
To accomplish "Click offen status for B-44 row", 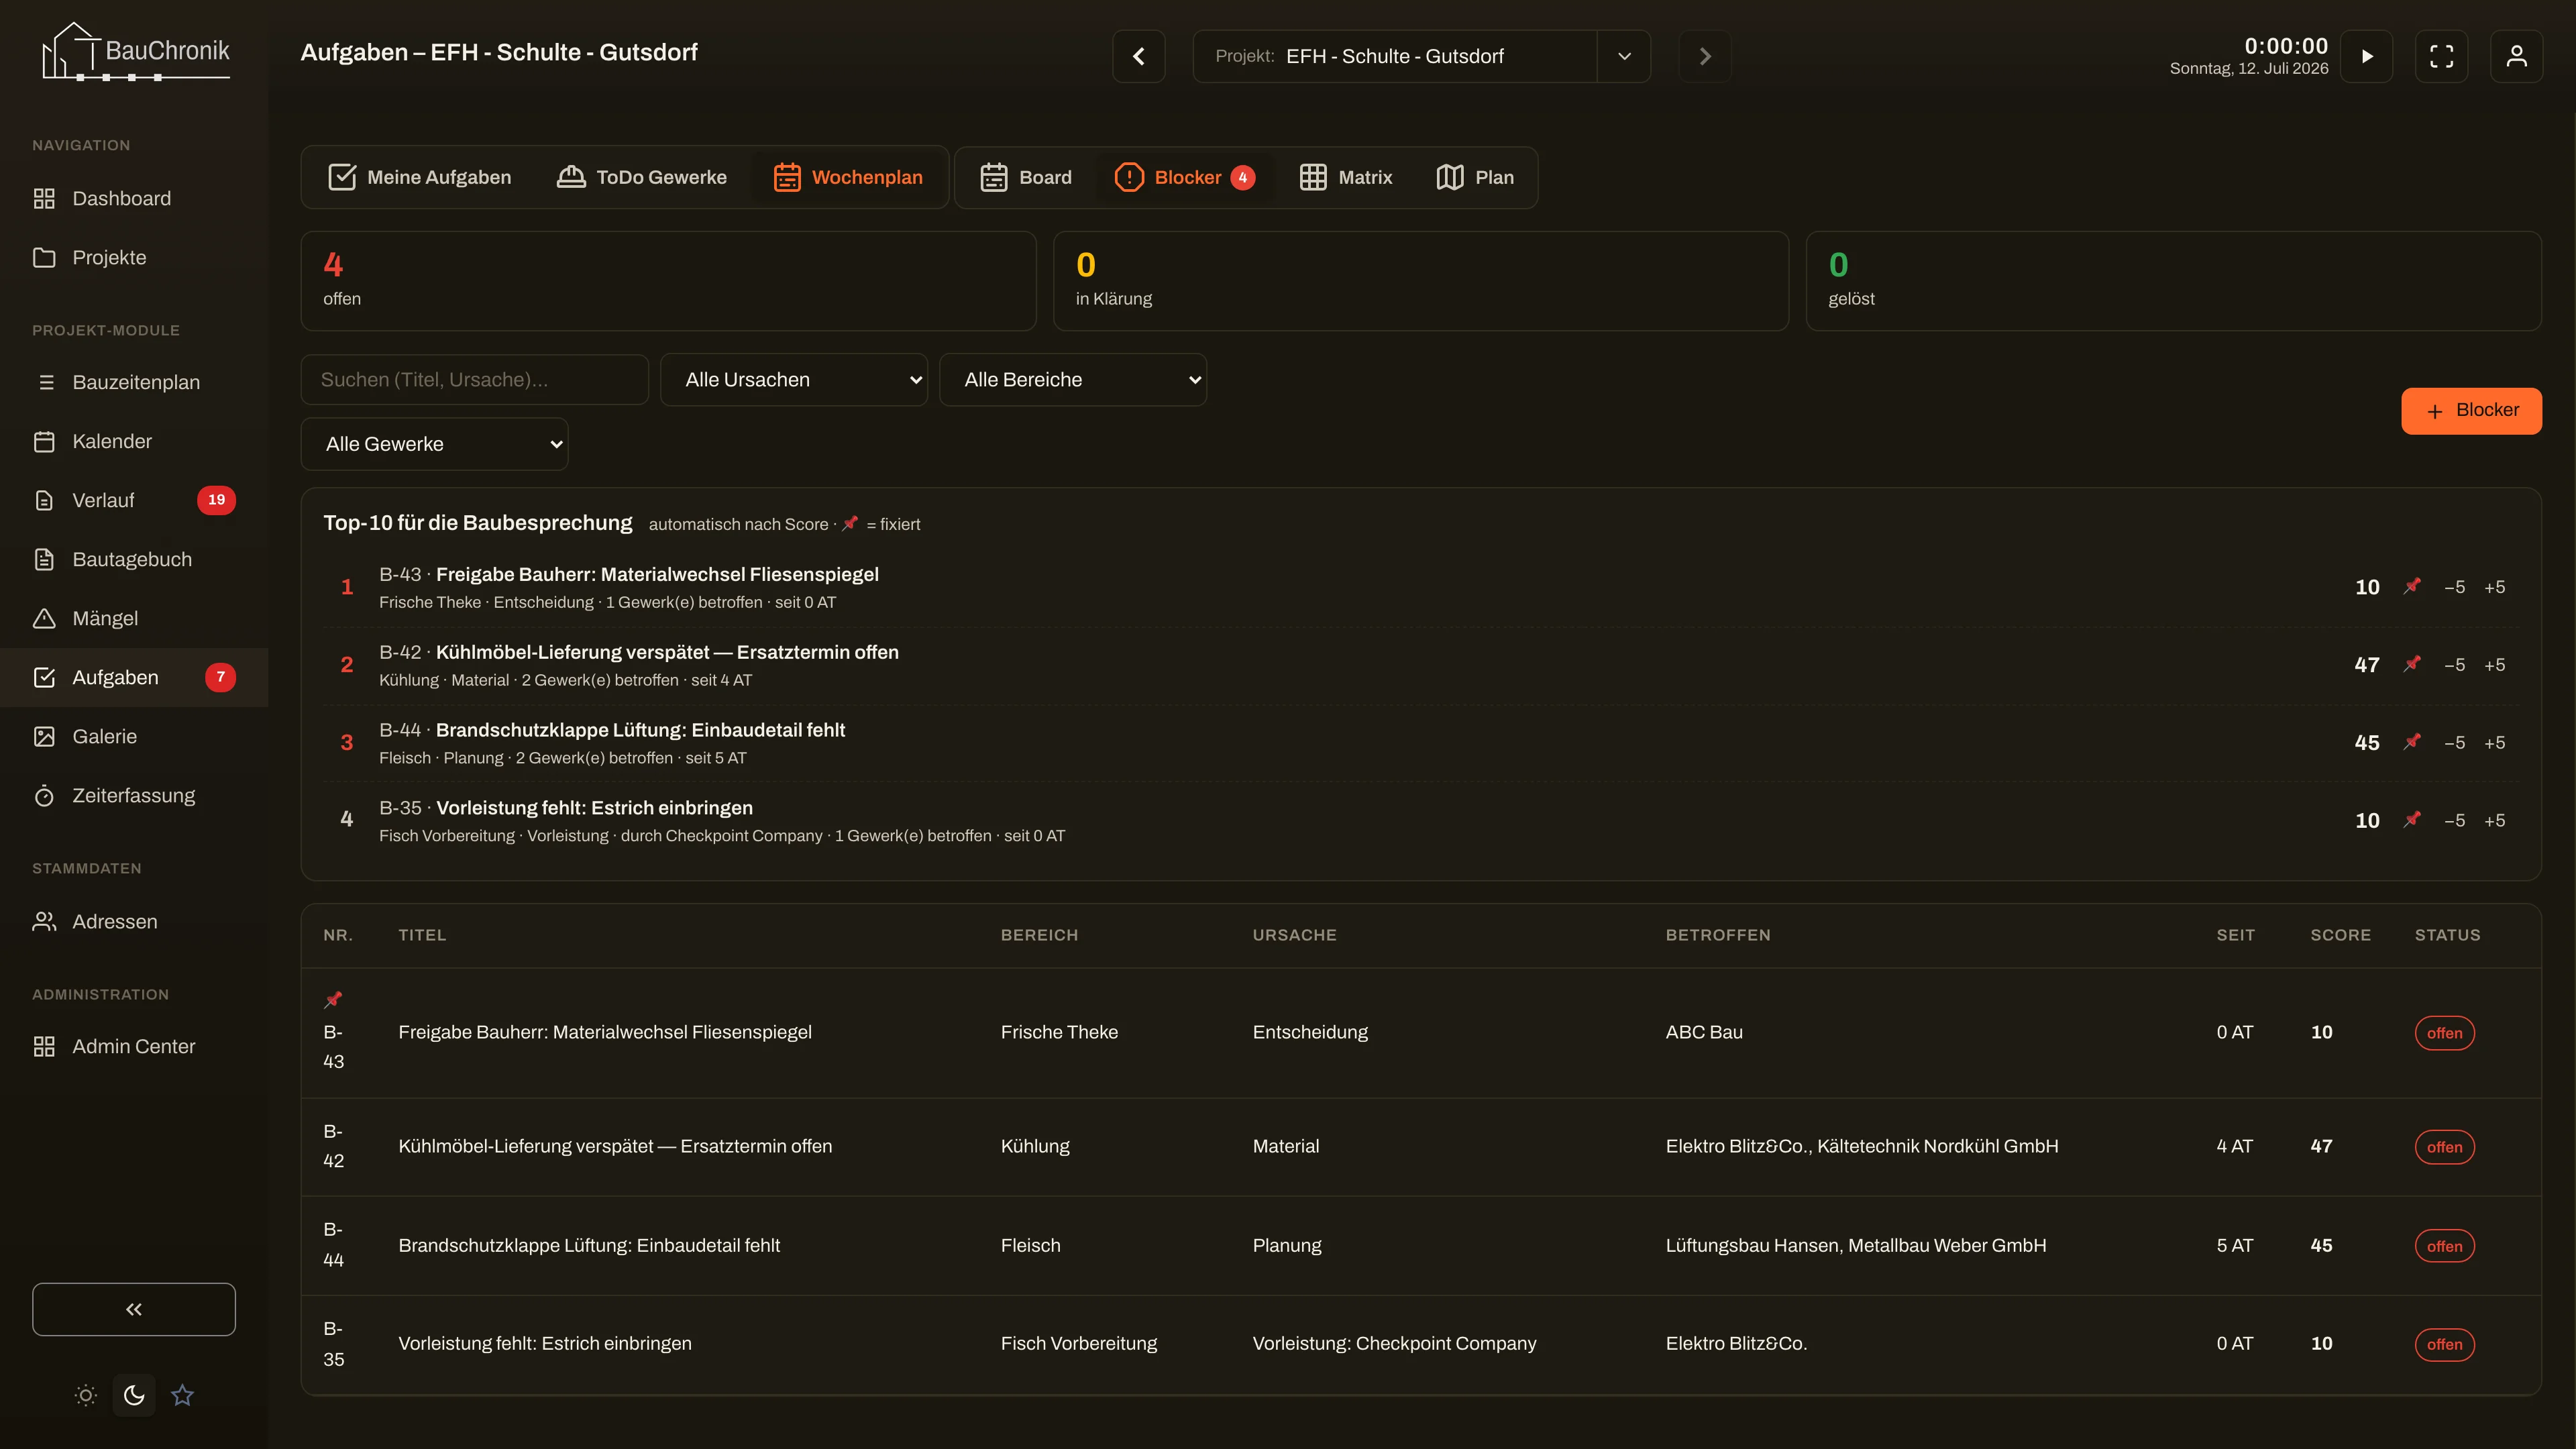I will [x=2444, y=1246].
